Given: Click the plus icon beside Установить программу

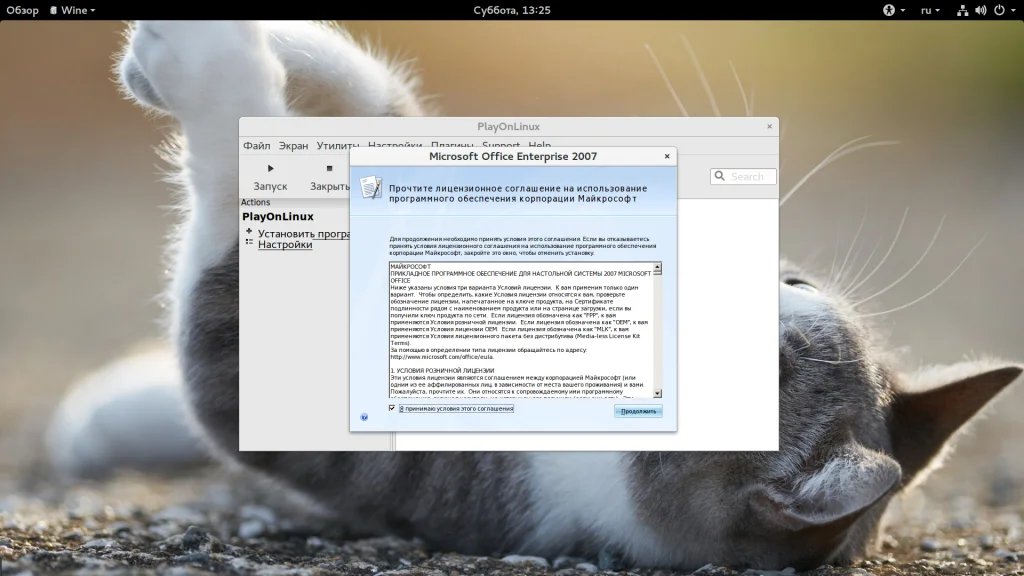Looking at the screenshot, I should tap(249, 232).
